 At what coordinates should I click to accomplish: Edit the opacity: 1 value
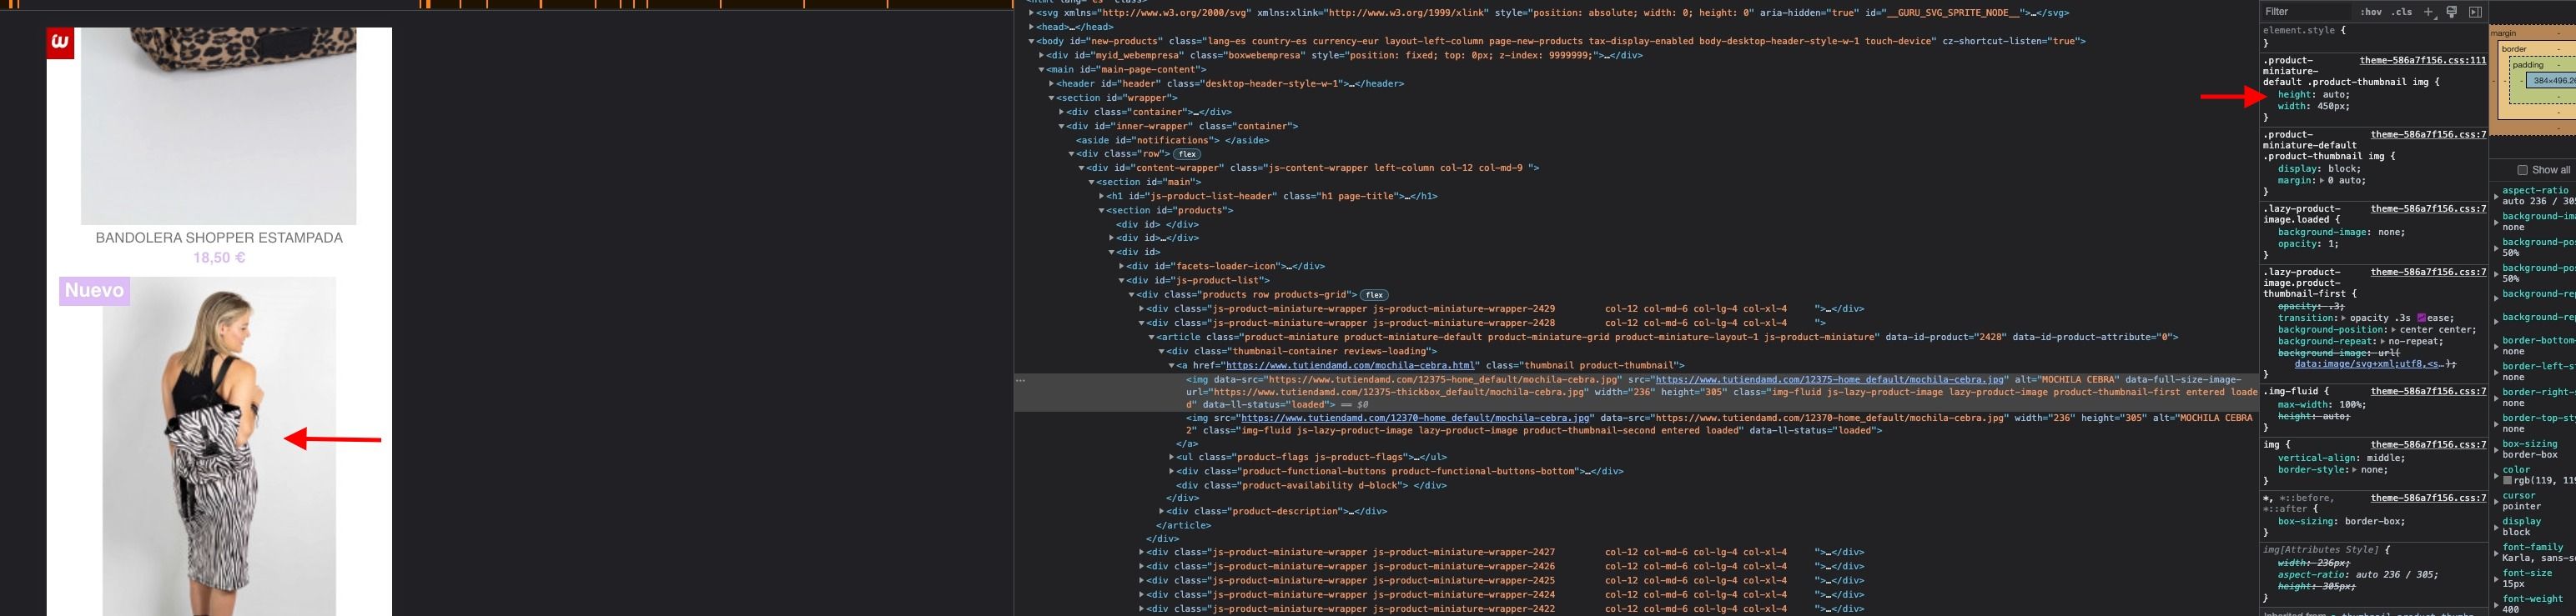pos(2329,244)
